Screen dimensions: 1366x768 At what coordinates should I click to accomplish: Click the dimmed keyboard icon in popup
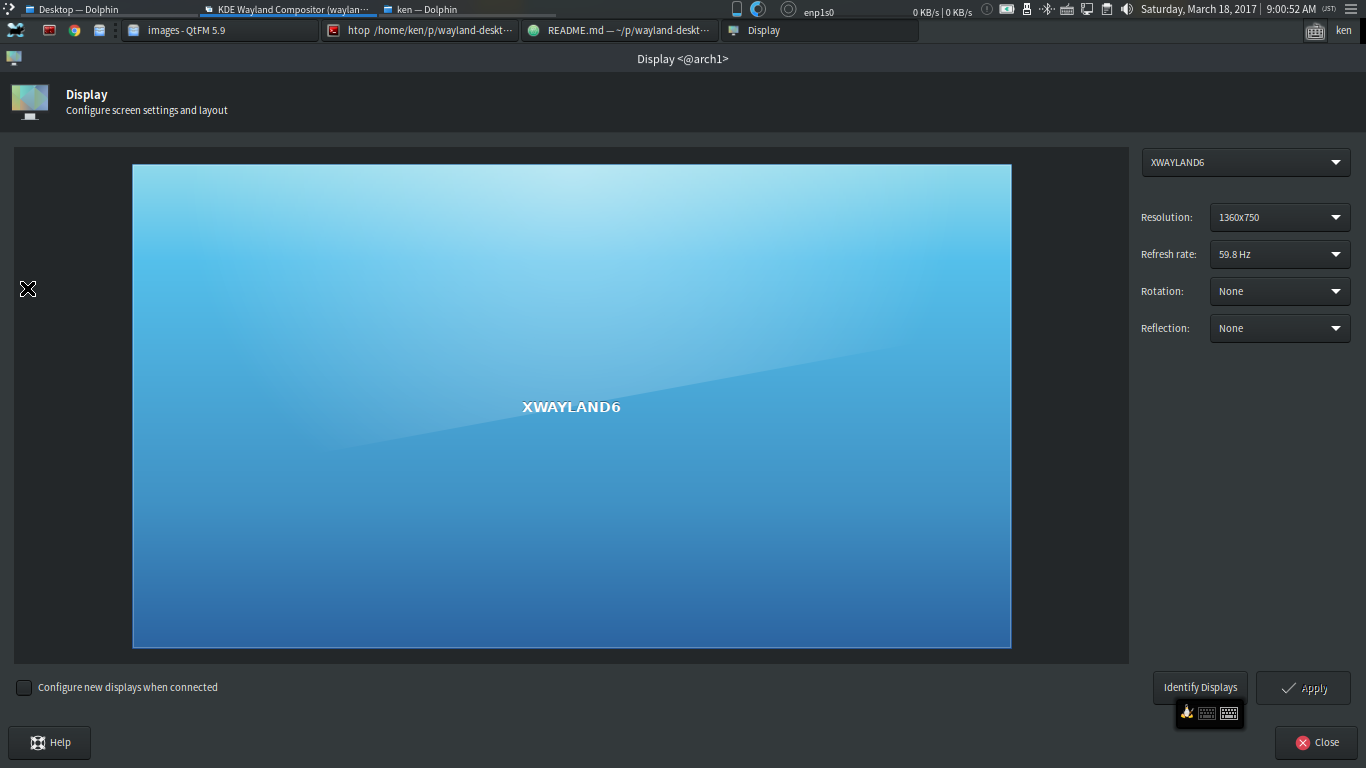(1207, 713)
